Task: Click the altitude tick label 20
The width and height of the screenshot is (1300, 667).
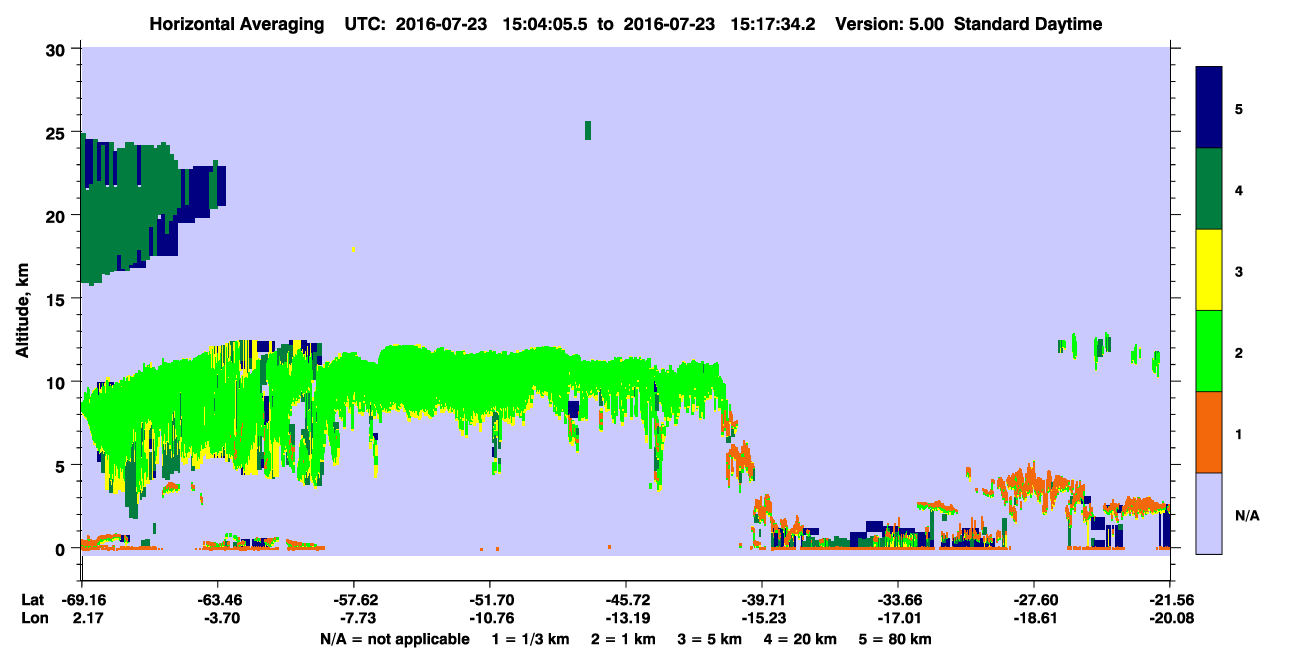Action: [x=58, y=215]
